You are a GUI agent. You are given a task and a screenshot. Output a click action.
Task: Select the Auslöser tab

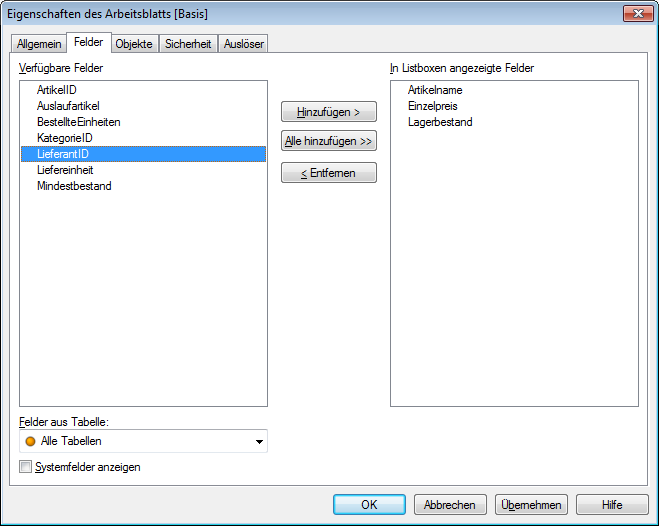coord(244,44)
